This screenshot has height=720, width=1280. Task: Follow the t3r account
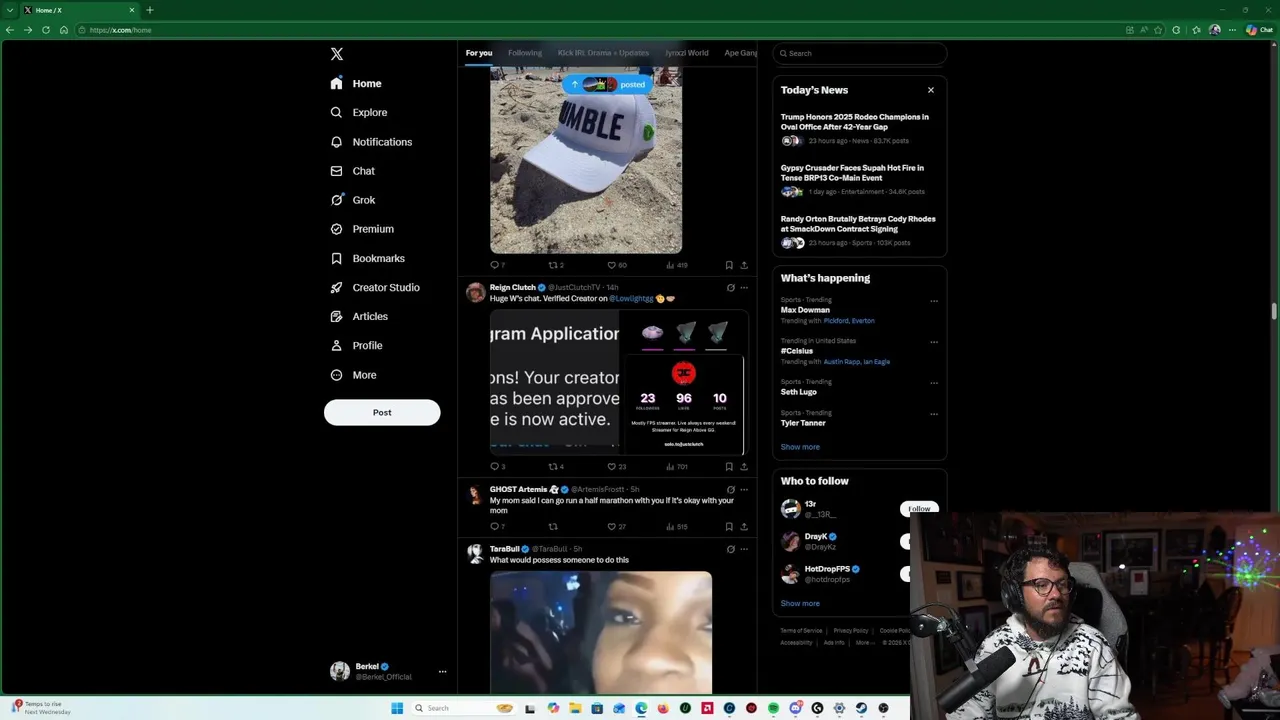919,509
